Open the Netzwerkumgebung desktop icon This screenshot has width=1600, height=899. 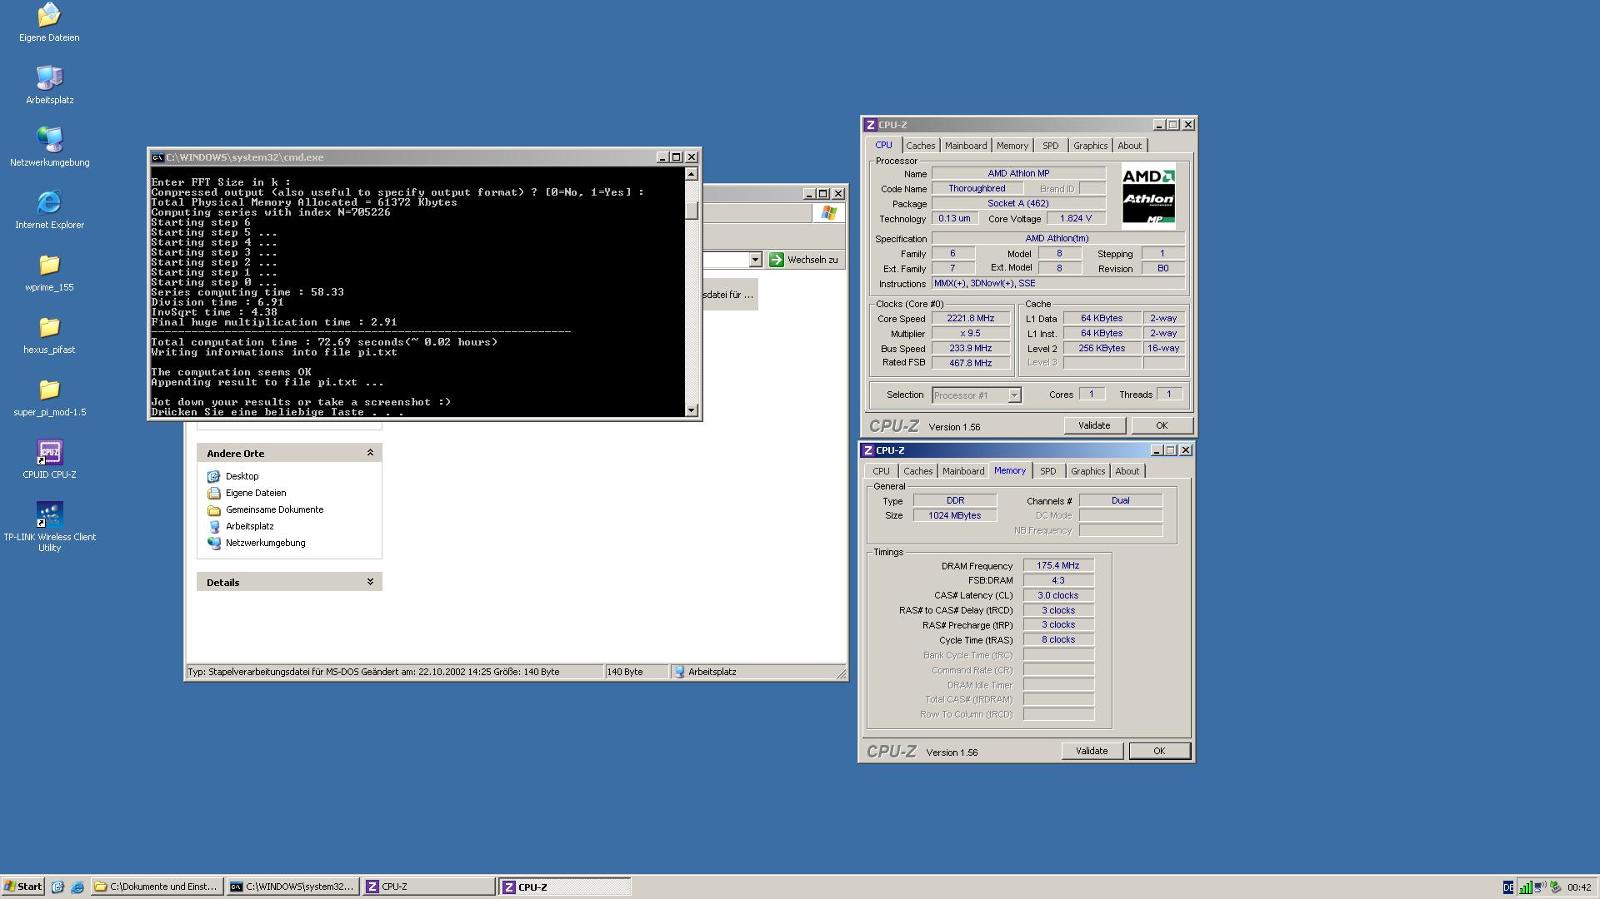tap(49, 147)
